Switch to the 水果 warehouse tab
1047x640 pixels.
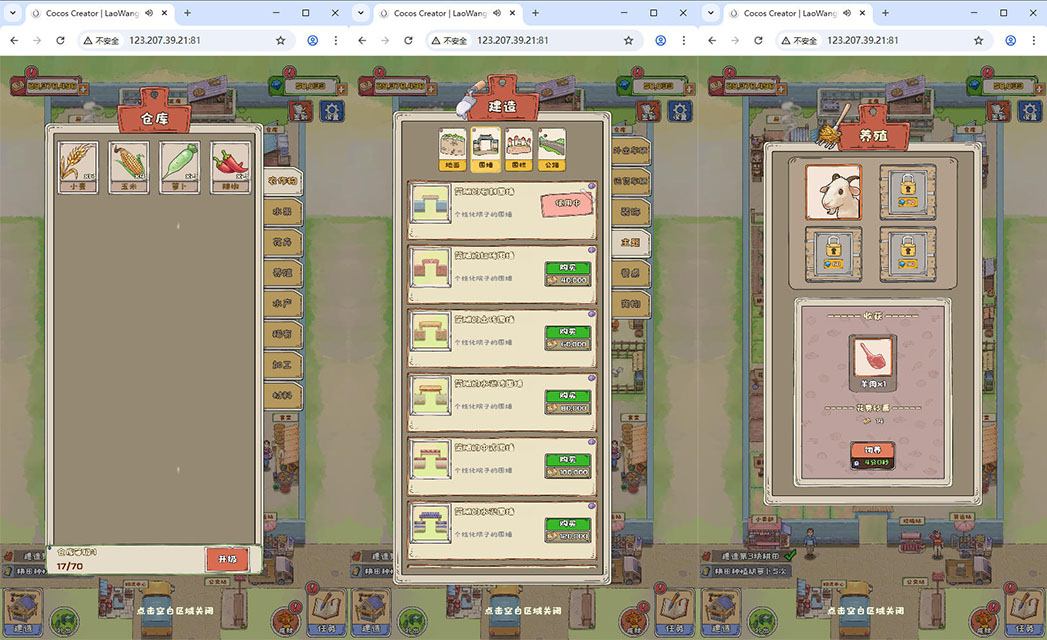[282, 212]
